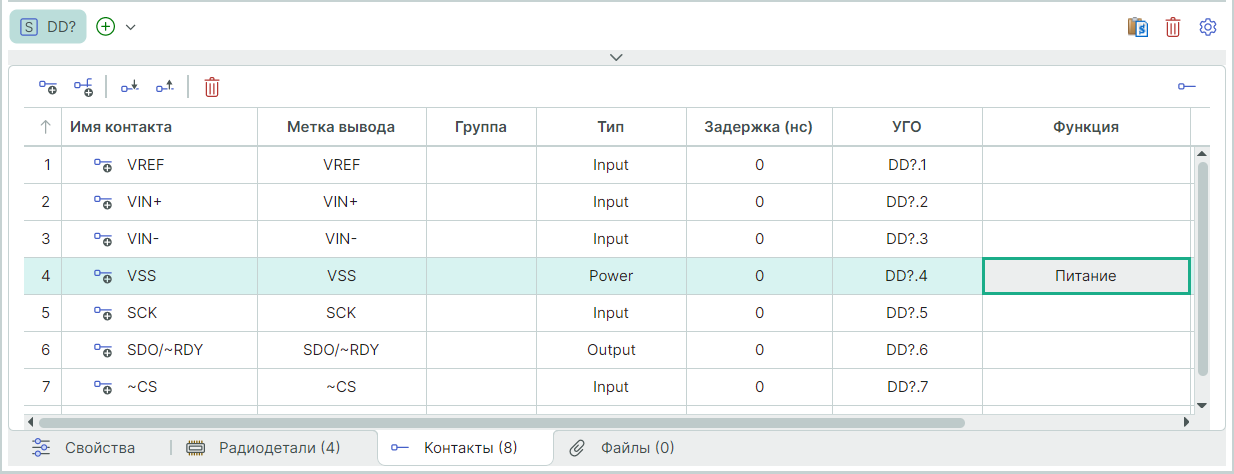1234x474 pixels.
Task: Click the pin icon at the toolbar's right end
Action: click(1187, 87)
